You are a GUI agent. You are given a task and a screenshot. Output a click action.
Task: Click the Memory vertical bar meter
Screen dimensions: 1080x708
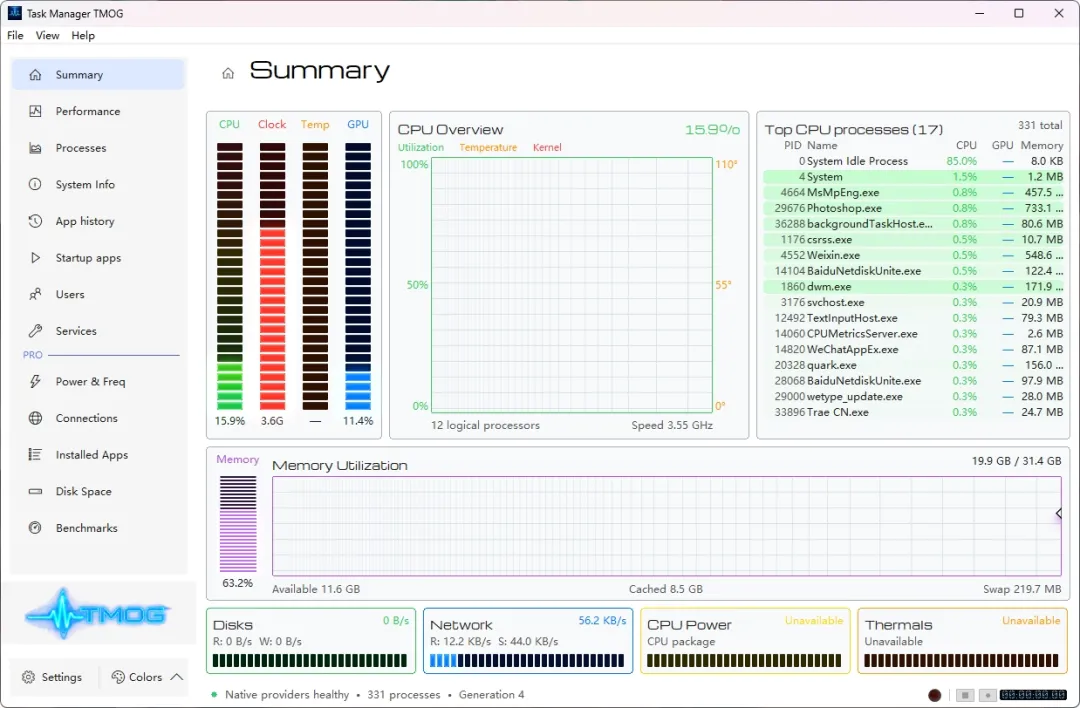238,523
